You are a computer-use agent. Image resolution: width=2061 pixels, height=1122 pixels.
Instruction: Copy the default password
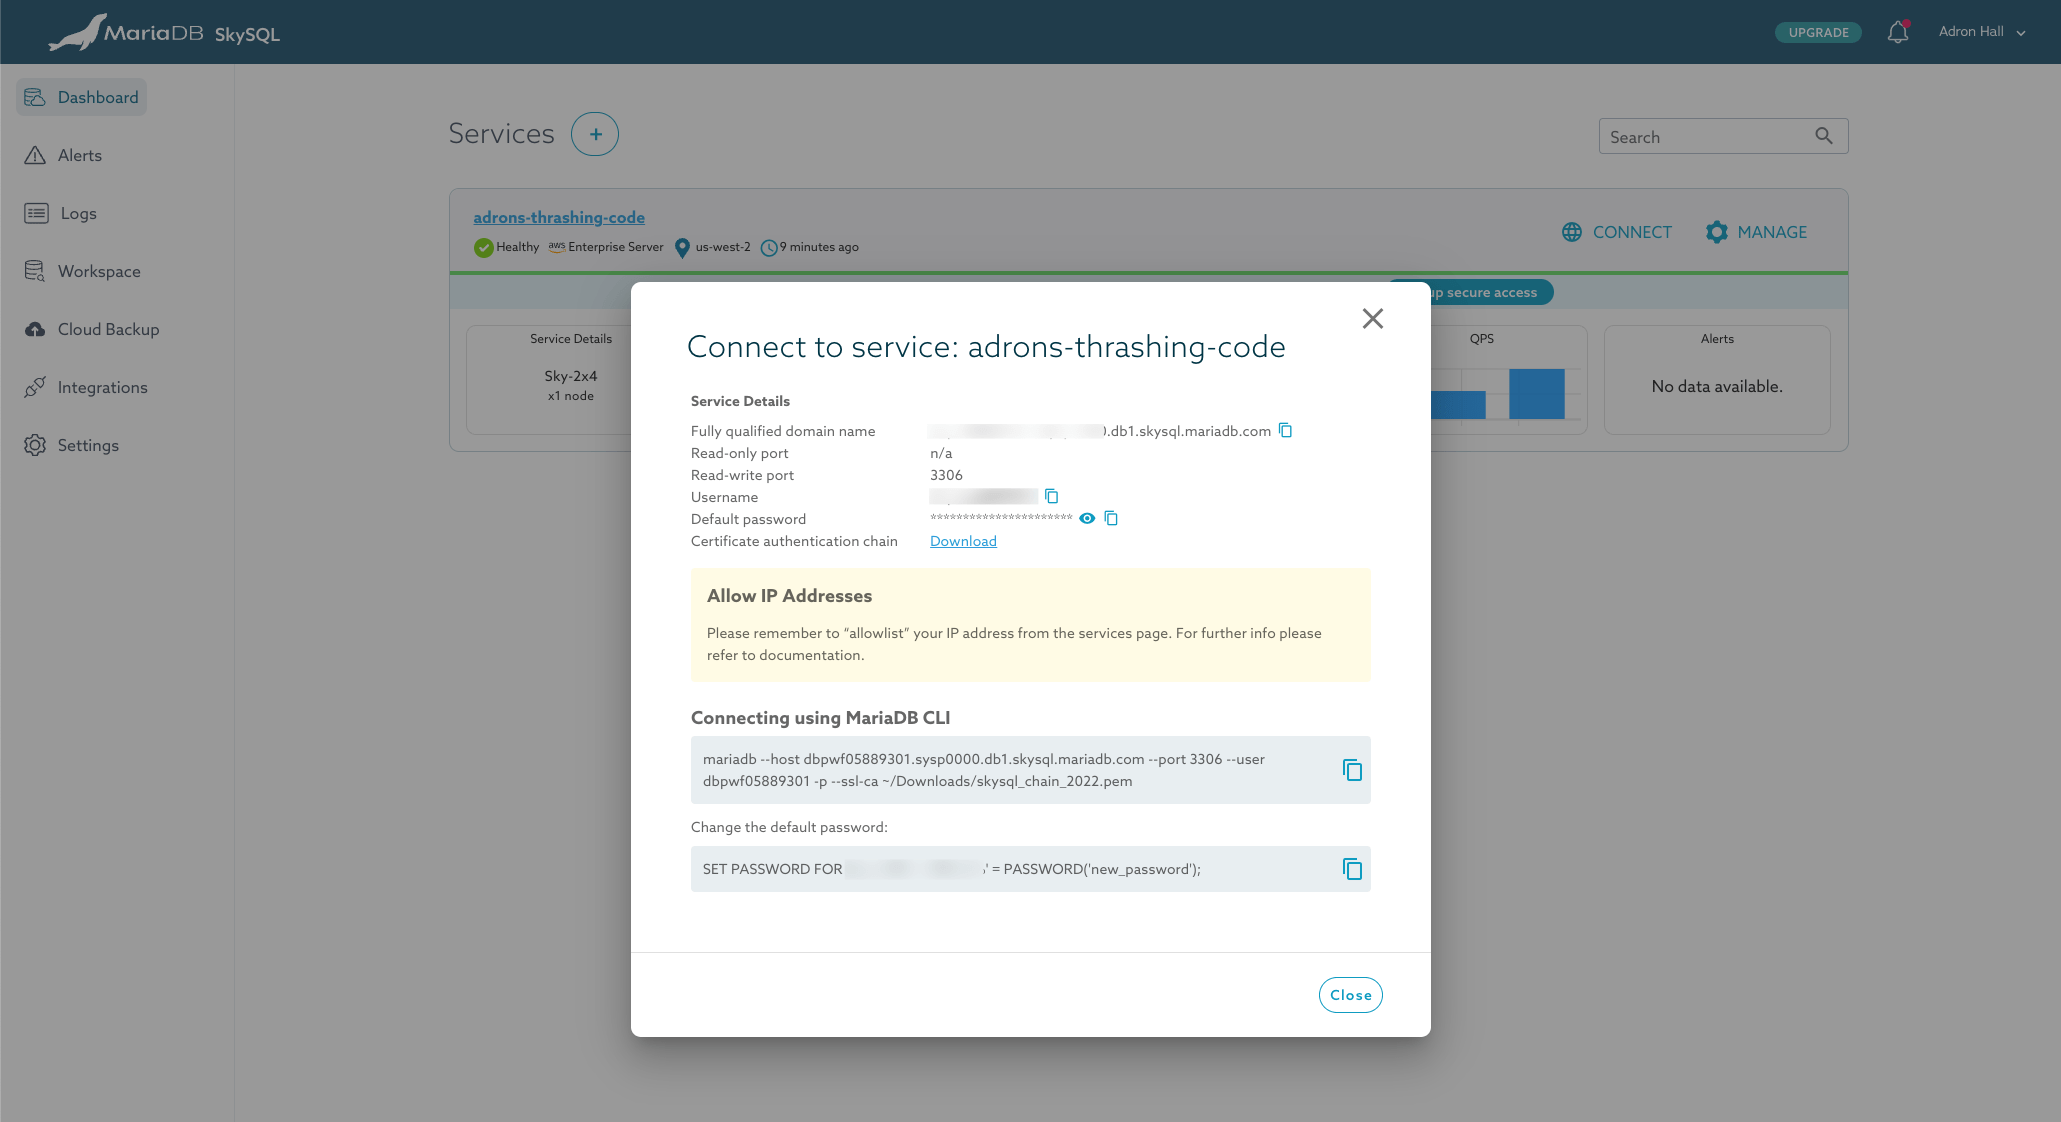[x=1111, y=518]
